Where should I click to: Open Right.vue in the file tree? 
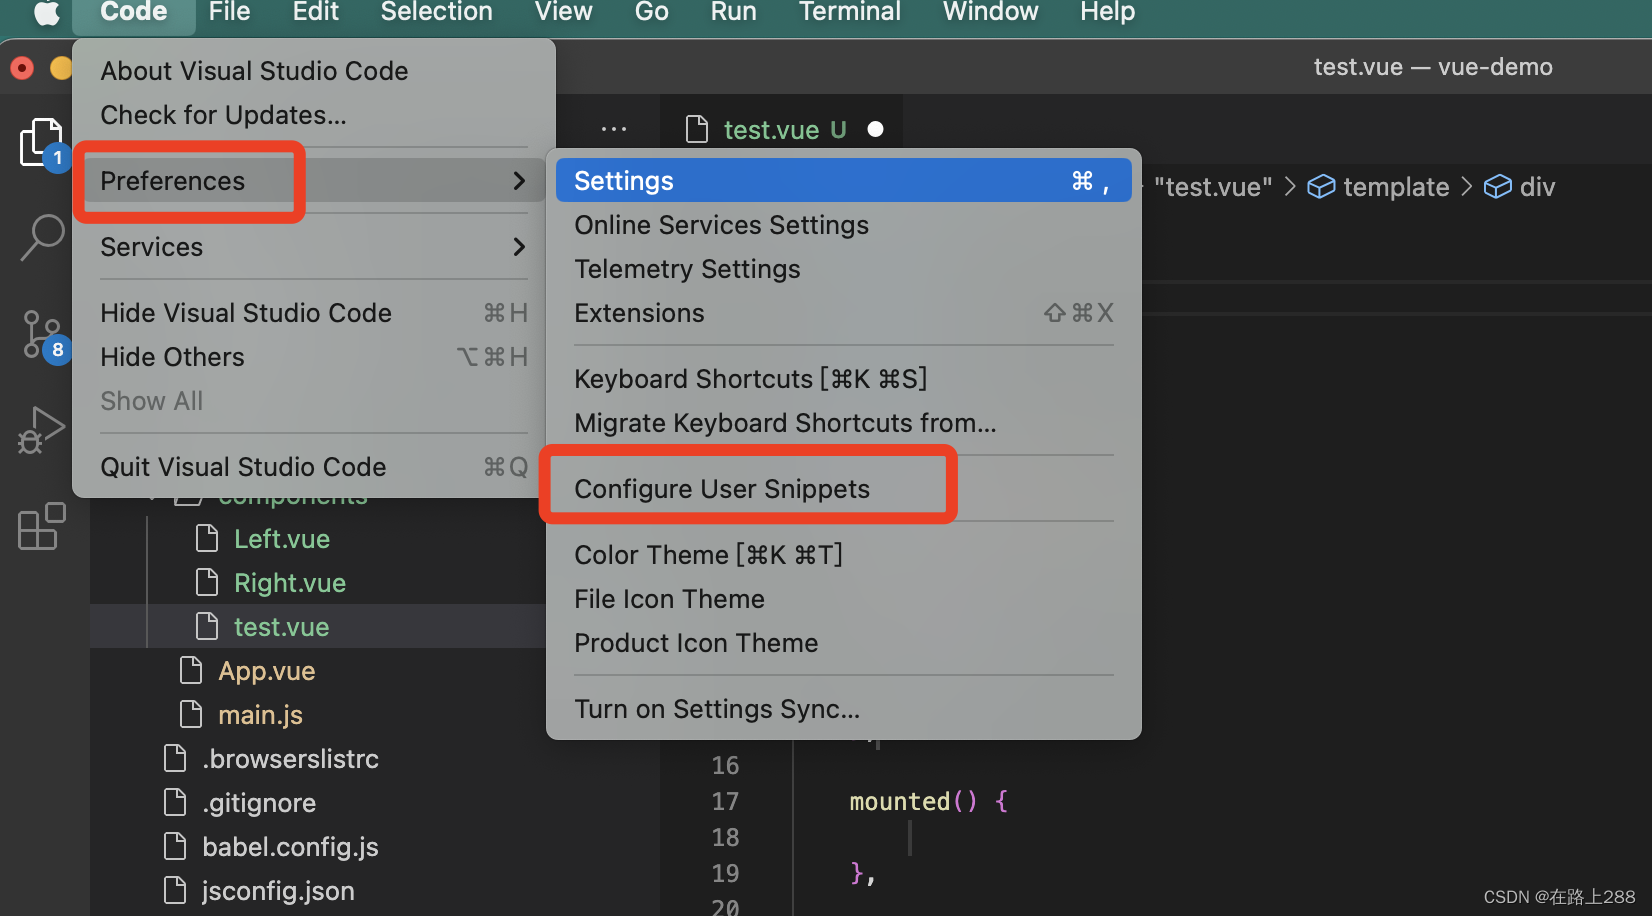[x=290, y=582]
